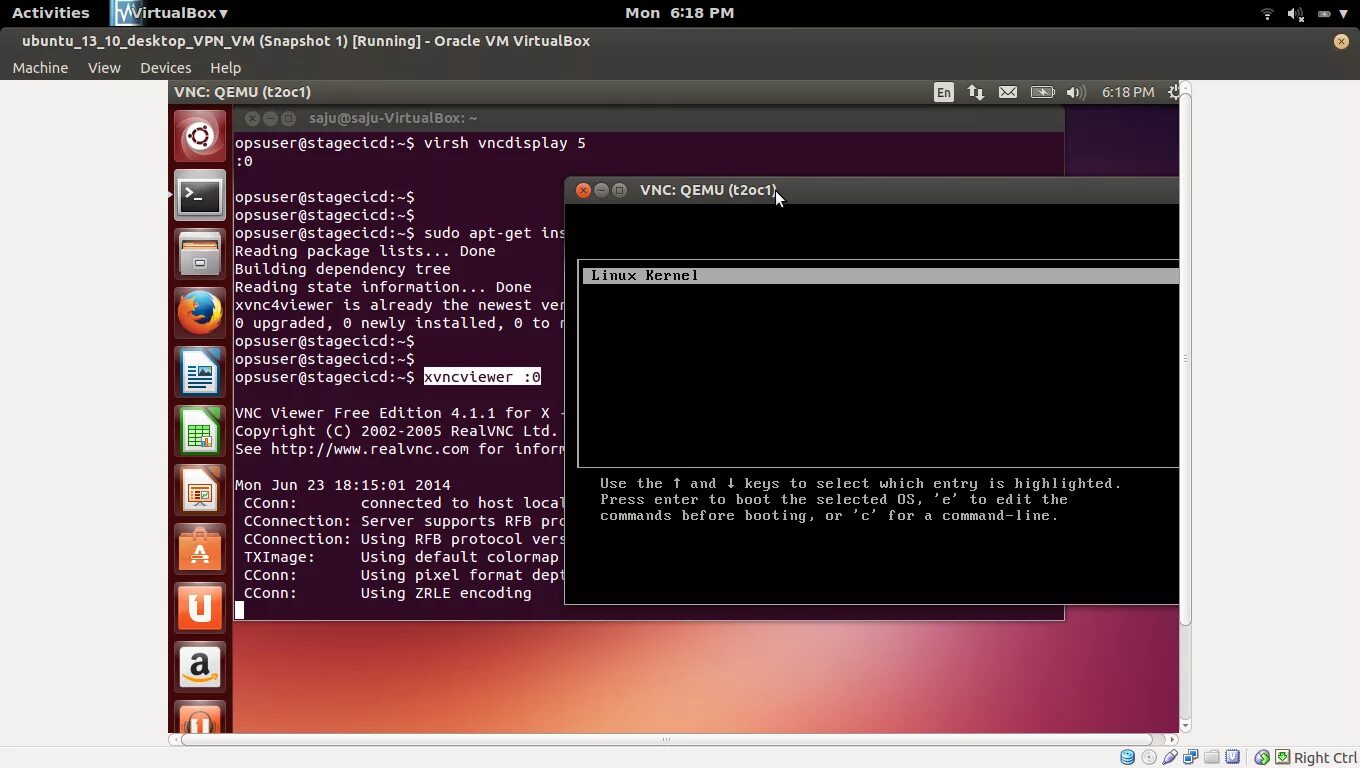1360x768 pixels.
Task: Open Ubuntu Software Center launcher icon
Action: [200, 549]
